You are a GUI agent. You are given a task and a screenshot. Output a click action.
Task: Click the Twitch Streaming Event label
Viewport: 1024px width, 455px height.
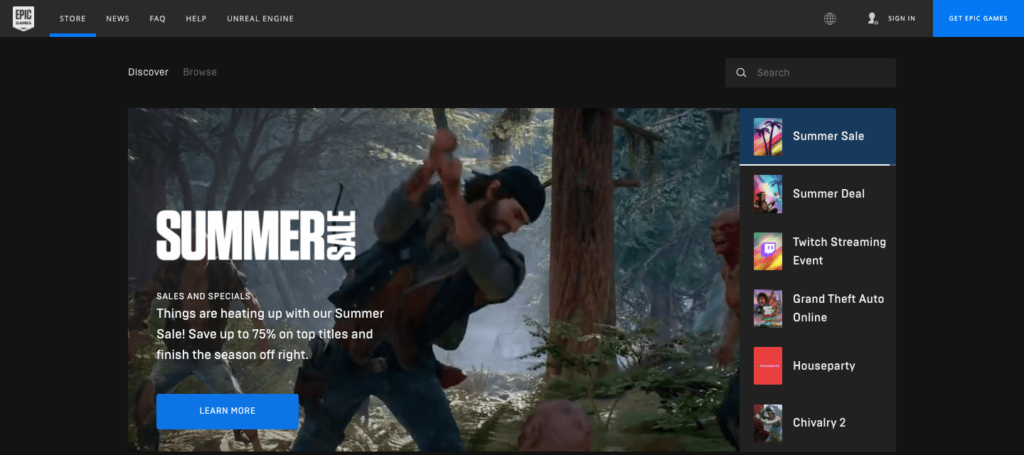839,251
